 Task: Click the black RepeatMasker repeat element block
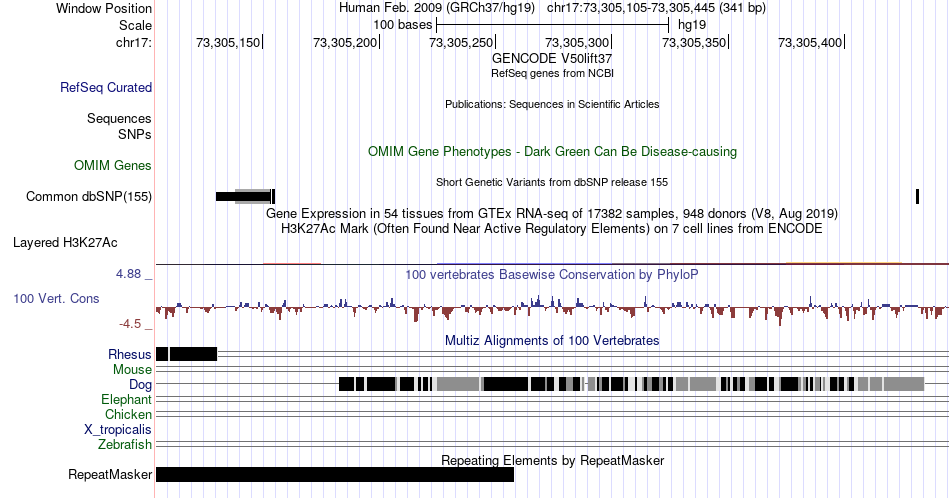pos(335,474)
